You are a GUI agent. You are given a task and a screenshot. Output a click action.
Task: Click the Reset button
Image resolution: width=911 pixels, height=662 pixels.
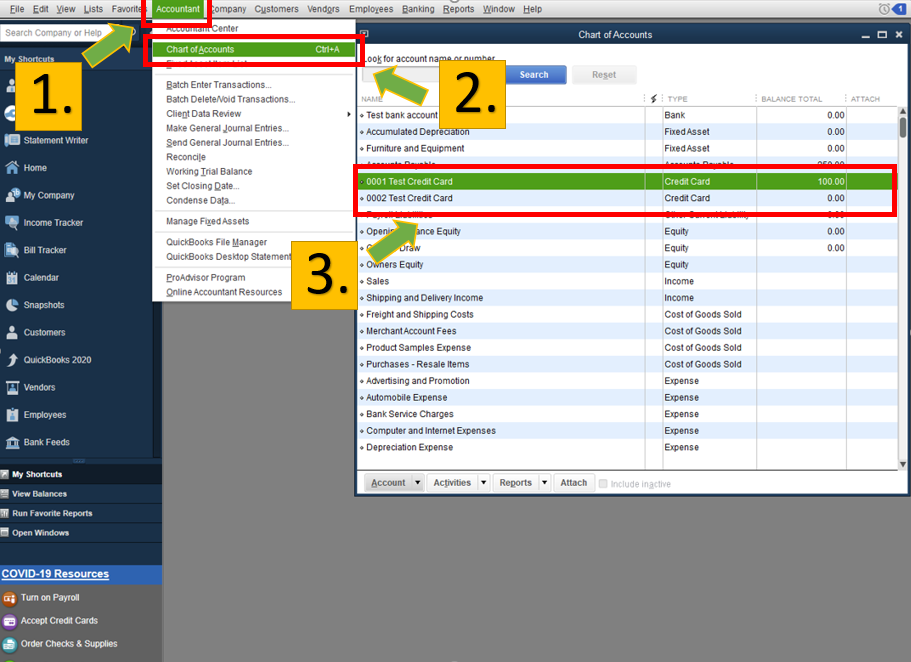pyautogui.click(x=604, y=74)
